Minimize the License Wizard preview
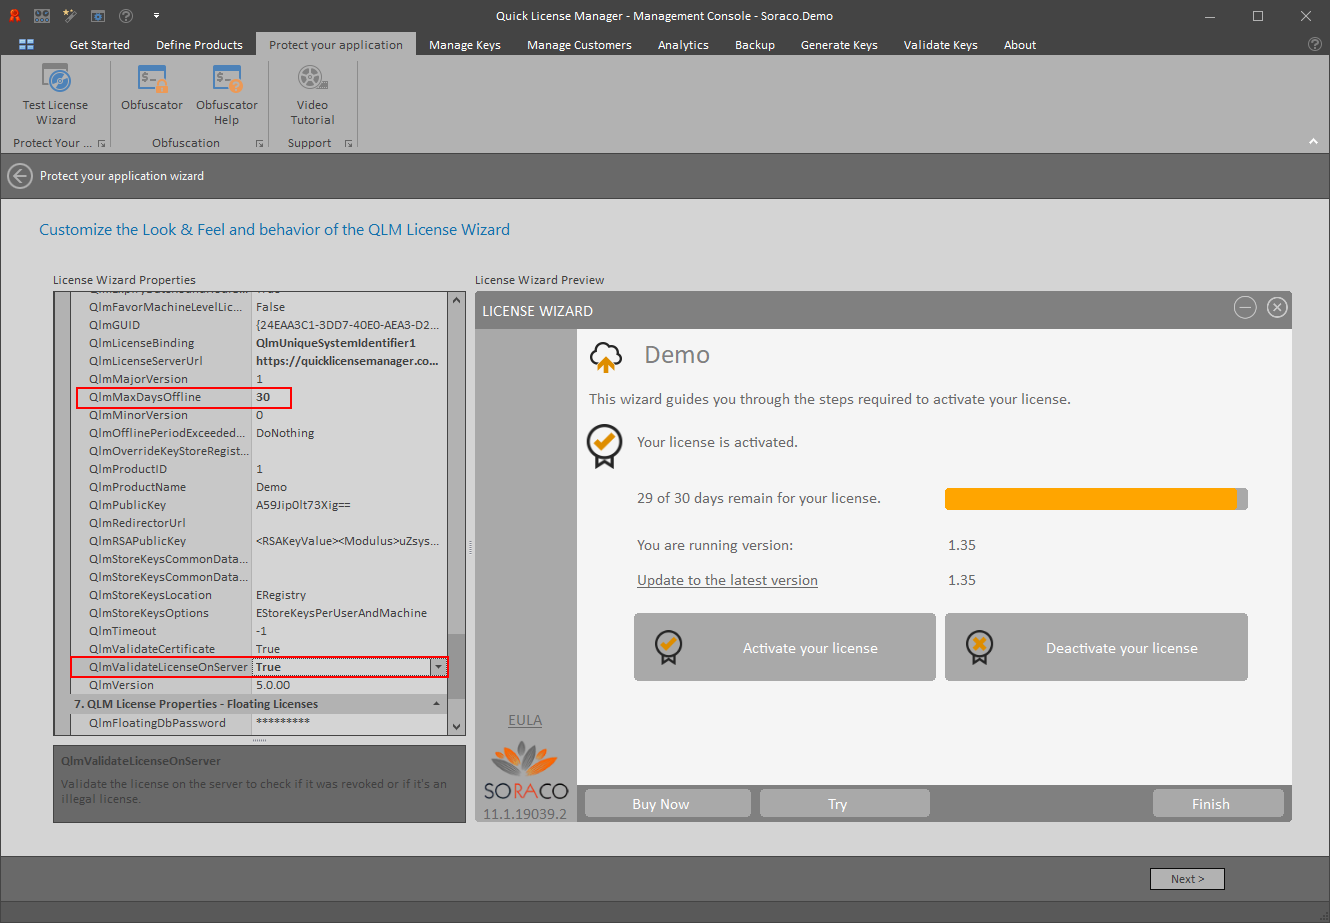The height and width of the screenshot is (923, 1330). point(1245,308)
